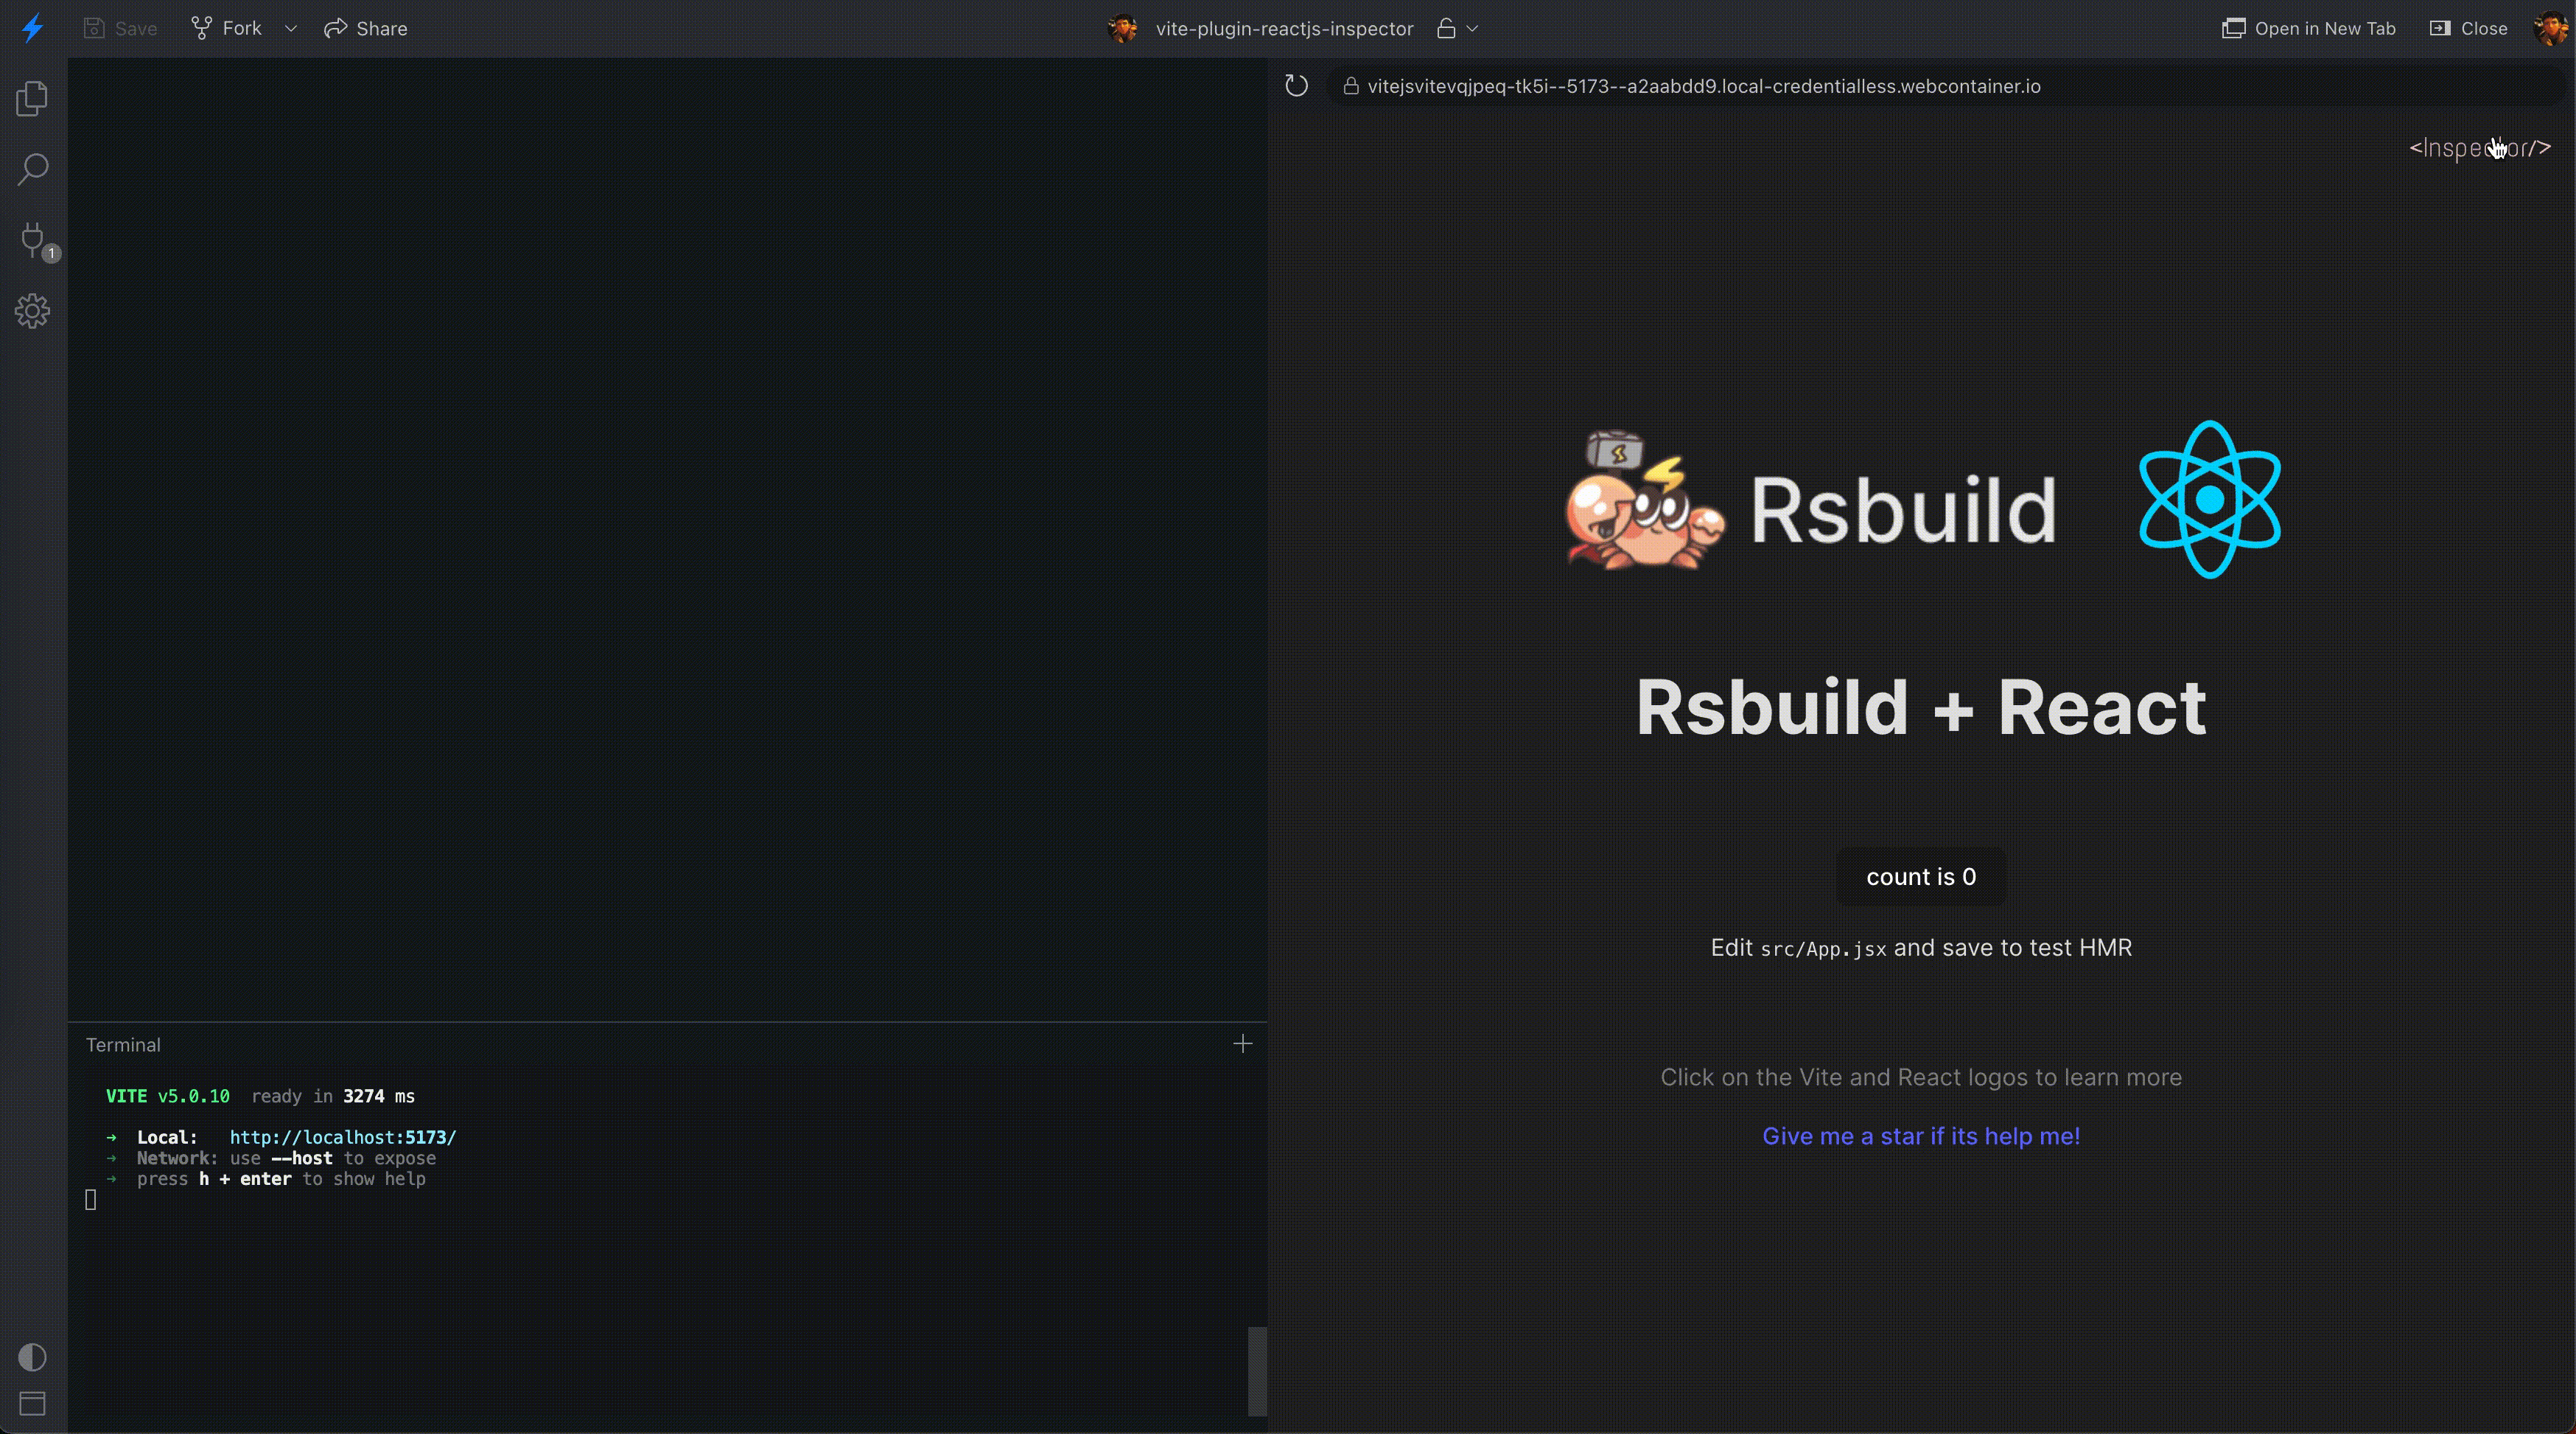Image resolution: width=2576 pixels, height=1434 pixels.
Task: Expand the Fork dropdown arrow
Action: (291, 28)
